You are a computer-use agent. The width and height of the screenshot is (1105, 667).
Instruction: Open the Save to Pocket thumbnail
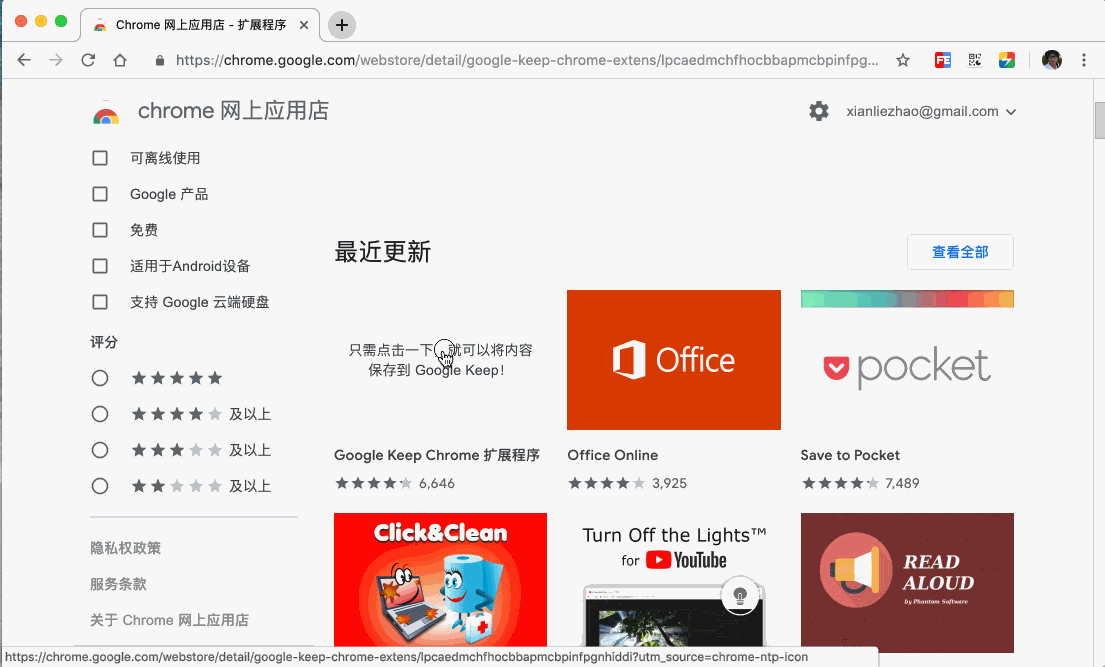pos(907,360)
